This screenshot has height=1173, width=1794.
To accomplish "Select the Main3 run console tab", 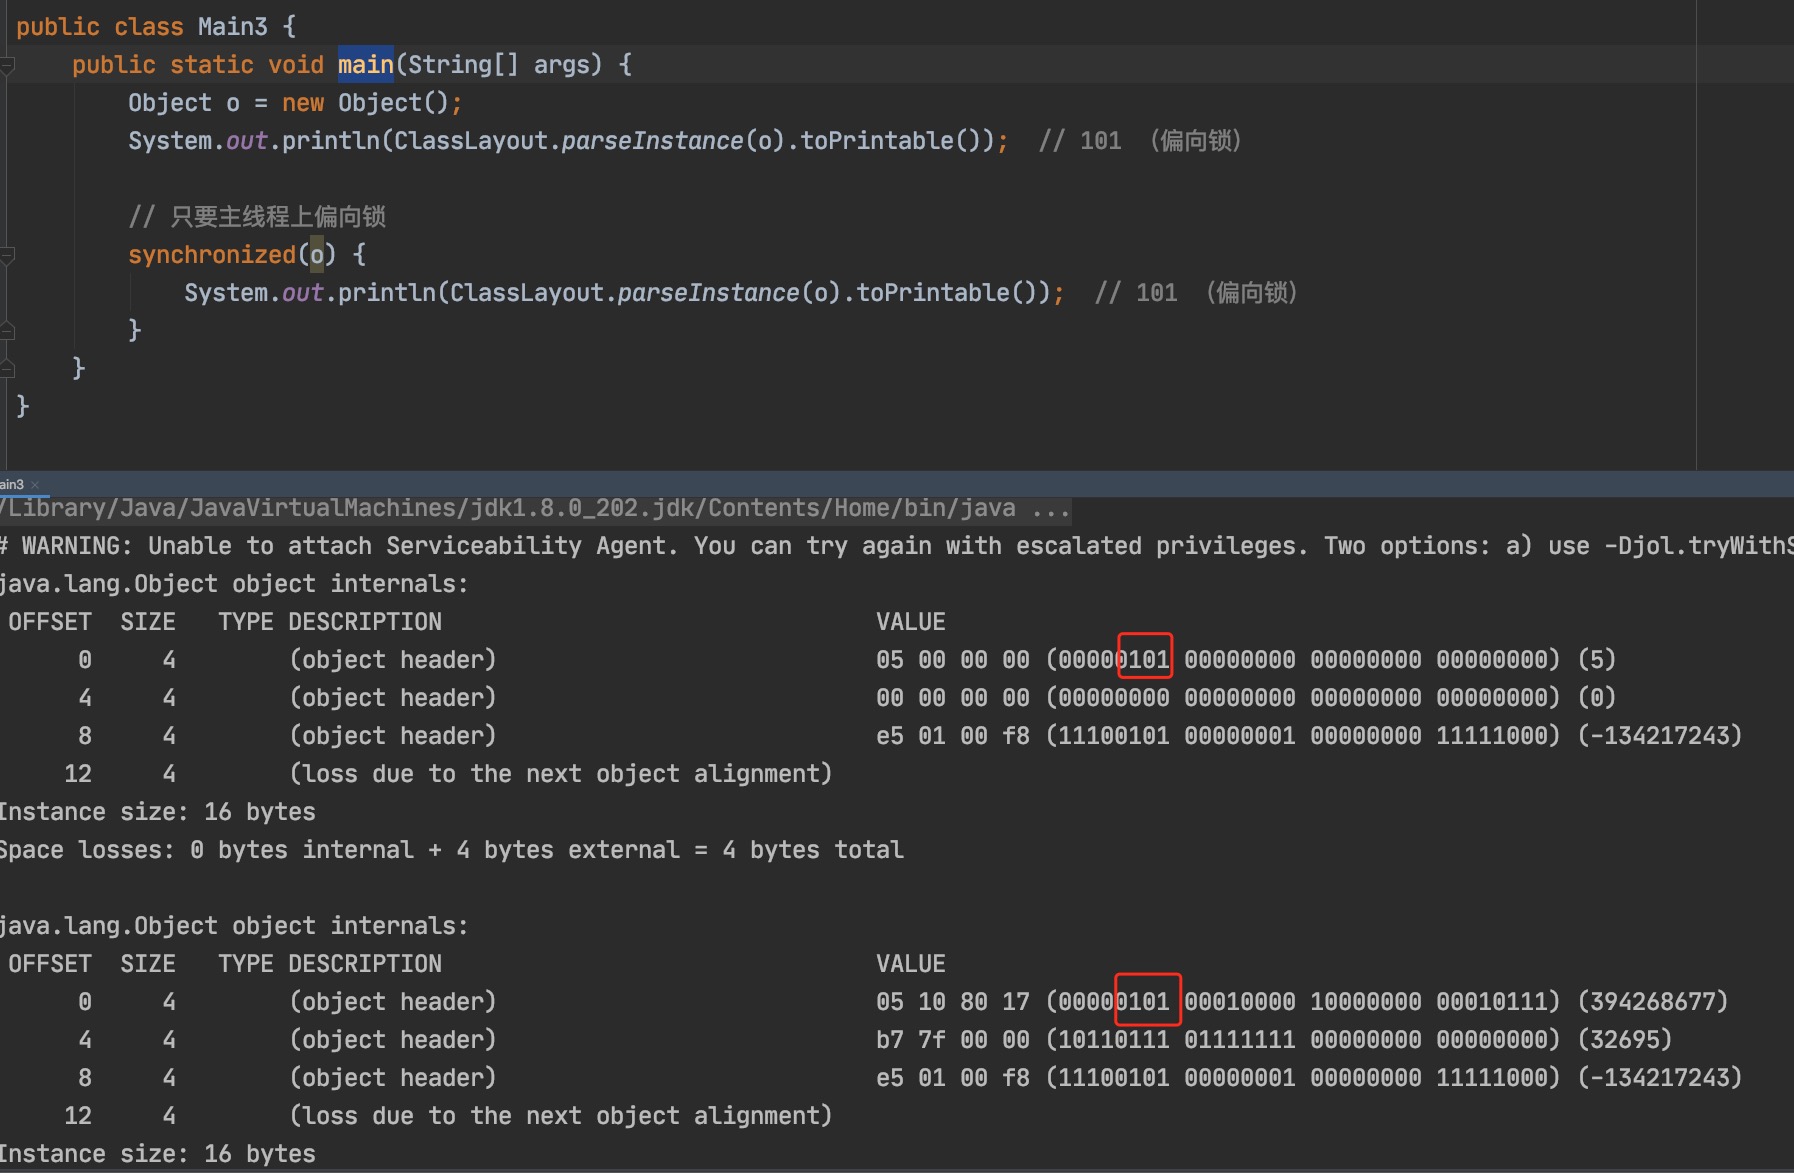I will click(12, 485).
